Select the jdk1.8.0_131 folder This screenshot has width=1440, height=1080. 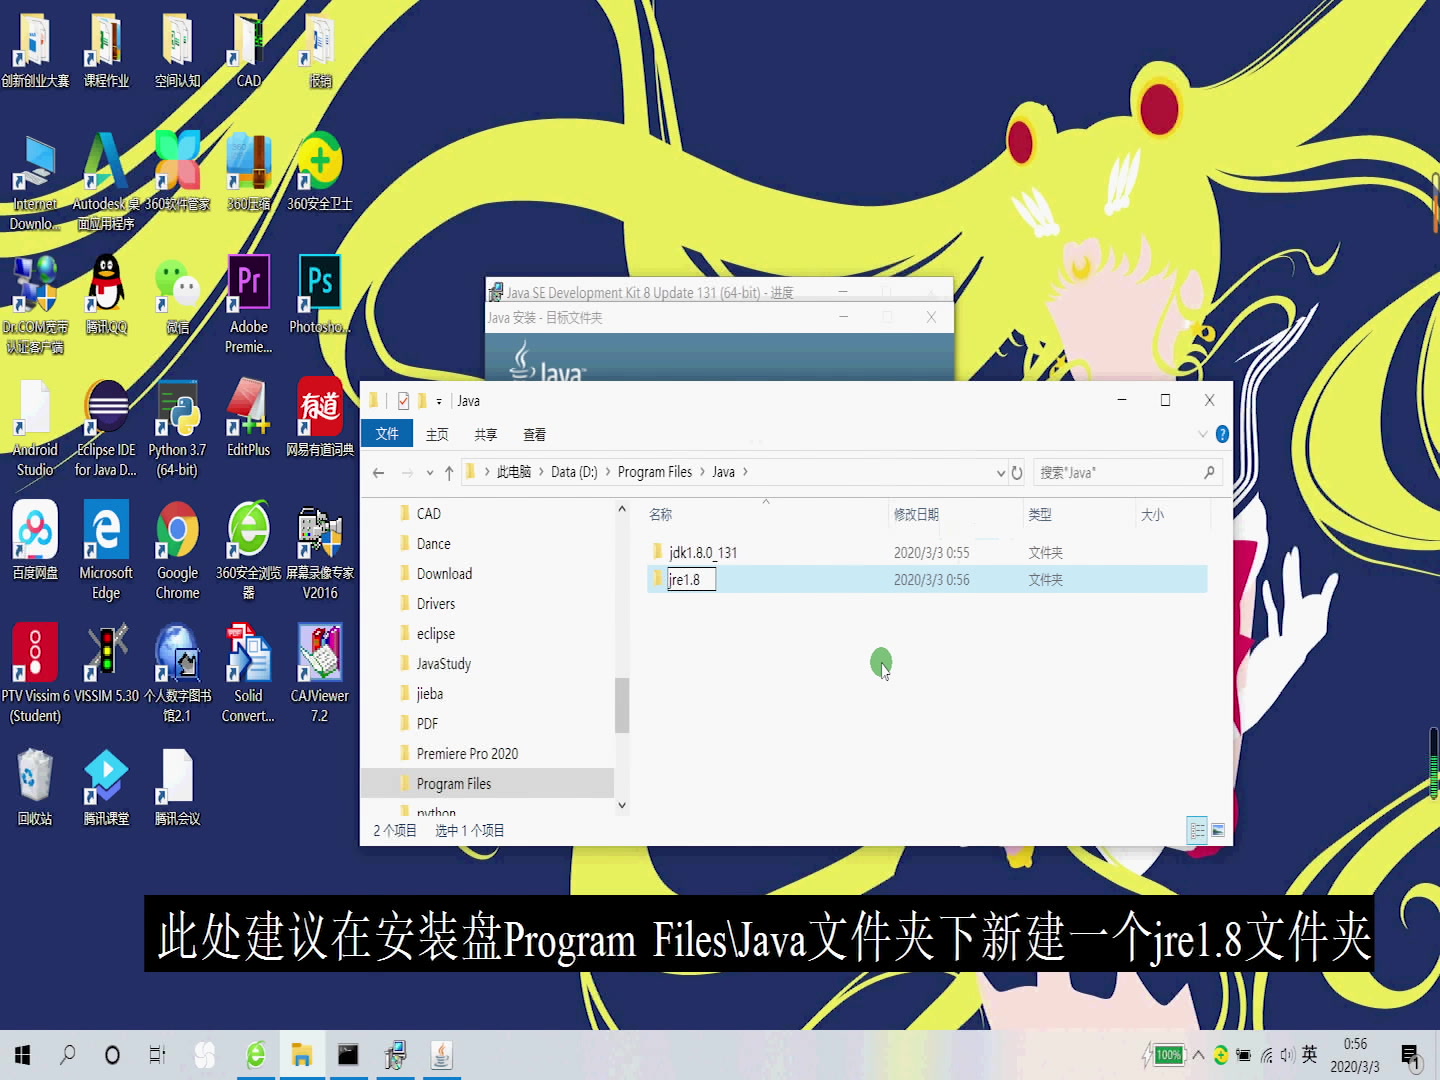[703, 552]
